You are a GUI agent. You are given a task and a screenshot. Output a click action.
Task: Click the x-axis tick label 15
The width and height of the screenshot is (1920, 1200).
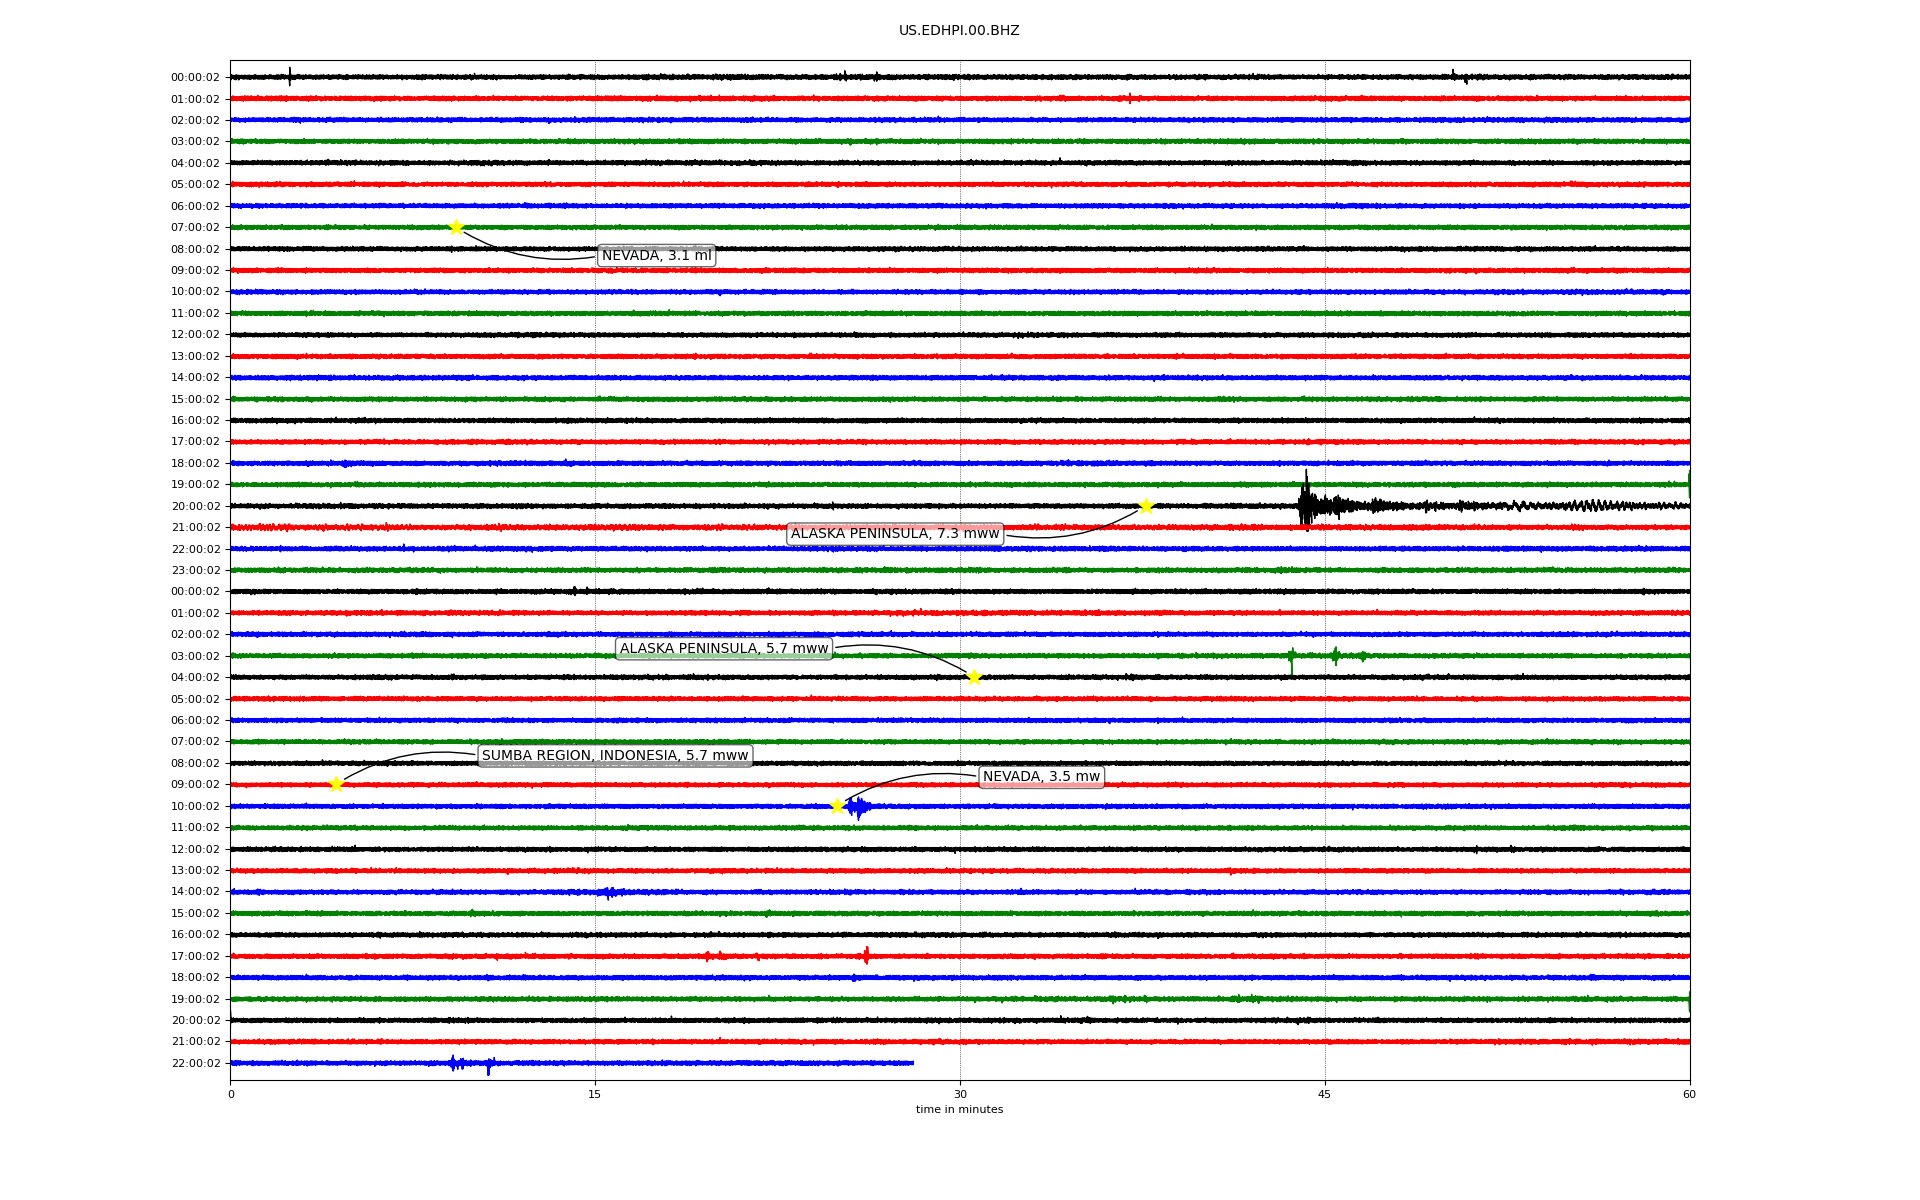tap(595, 1094)
